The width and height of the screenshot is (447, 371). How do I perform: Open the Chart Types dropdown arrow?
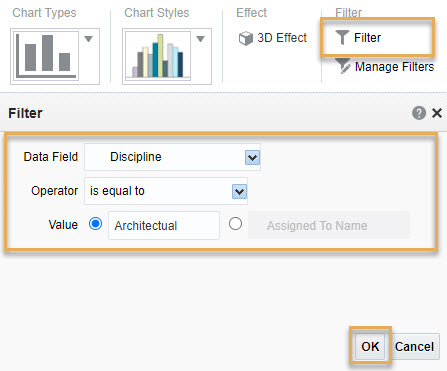coord(88,39)
